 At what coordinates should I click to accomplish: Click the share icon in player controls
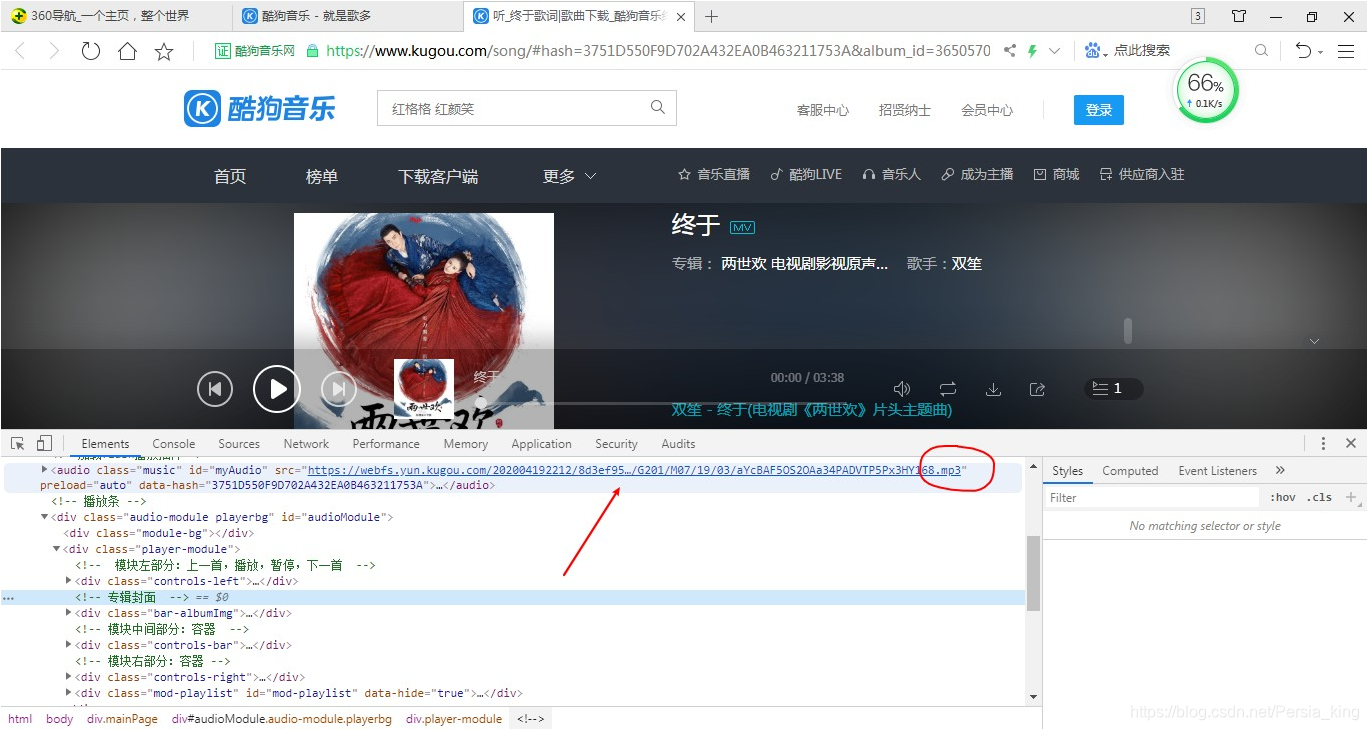1037,388
